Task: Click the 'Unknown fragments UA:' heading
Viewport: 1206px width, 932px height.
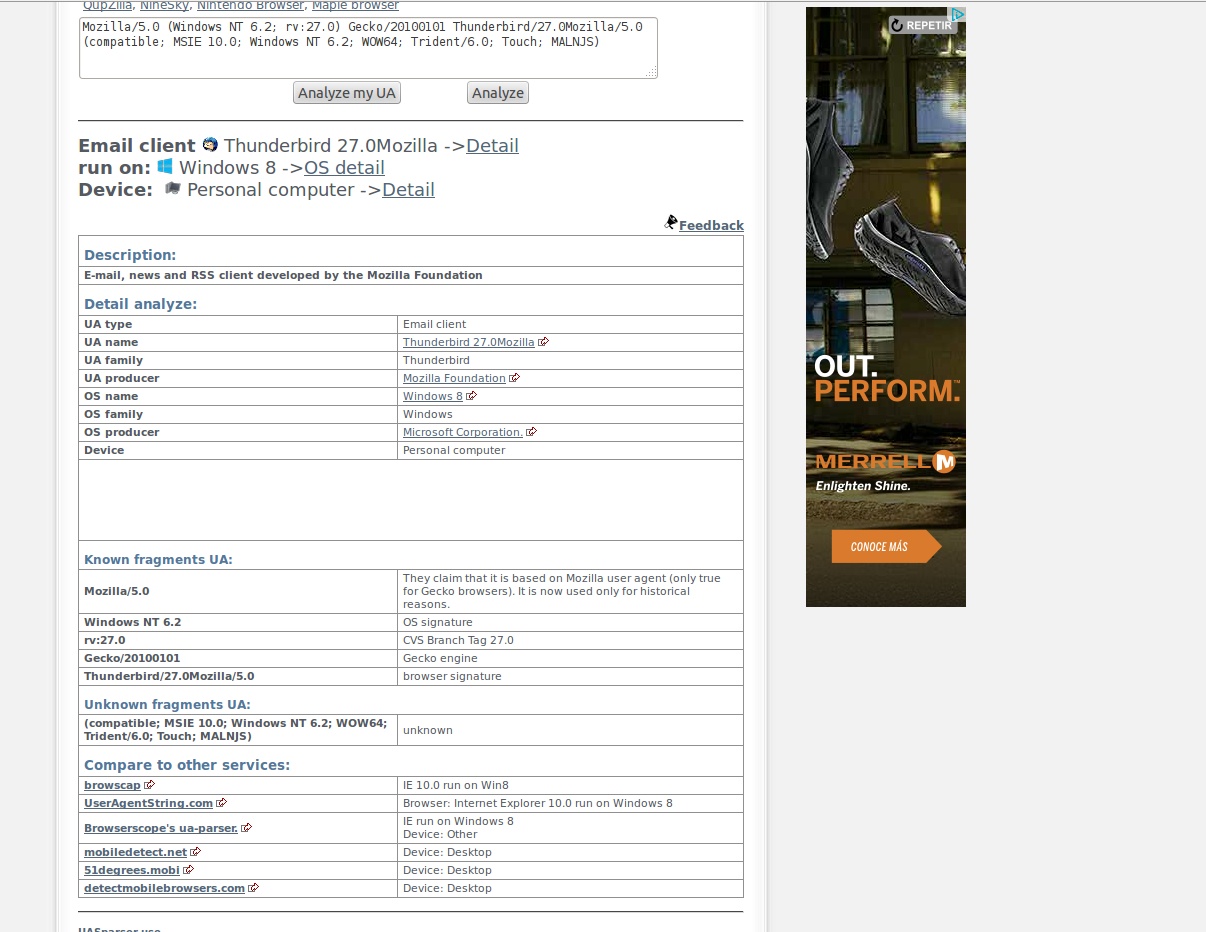Action: coord(167,704)
